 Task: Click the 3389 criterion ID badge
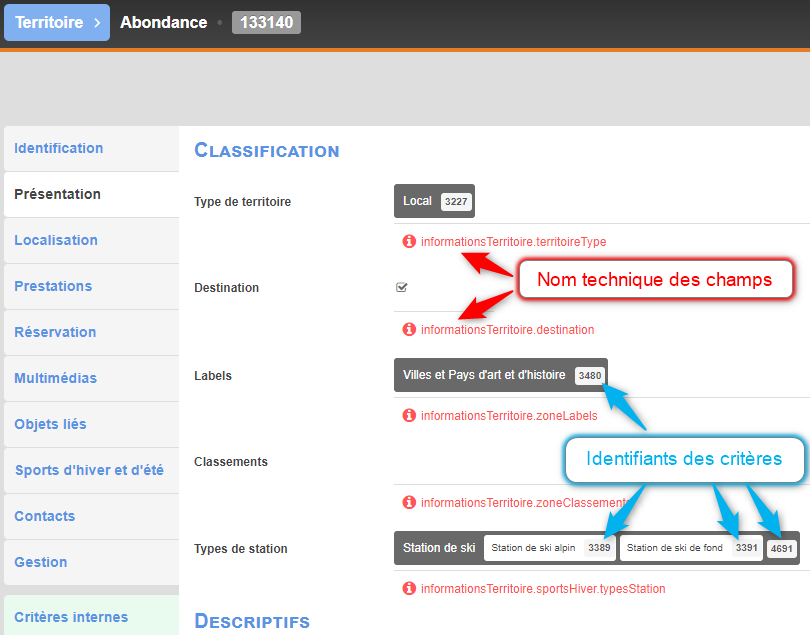pyautogui.click(x=599, y=548)
